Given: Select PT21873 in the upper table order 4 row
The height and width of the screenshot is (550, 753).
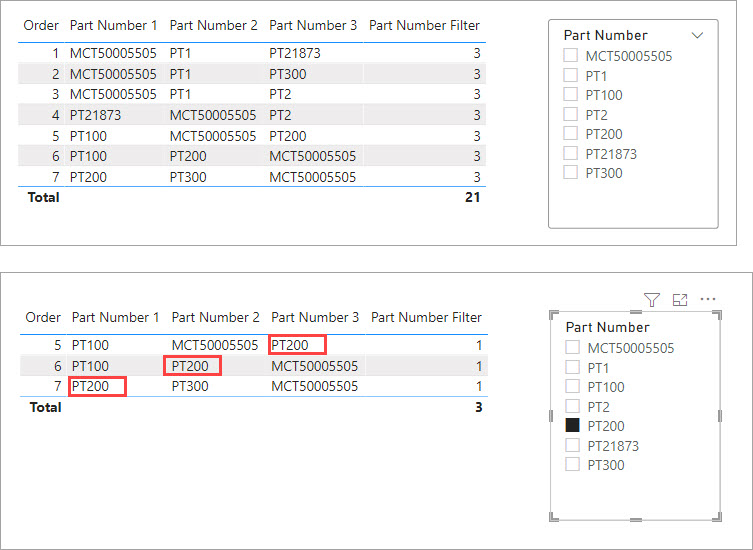Looking at the screenshot, I should (95, 115).
